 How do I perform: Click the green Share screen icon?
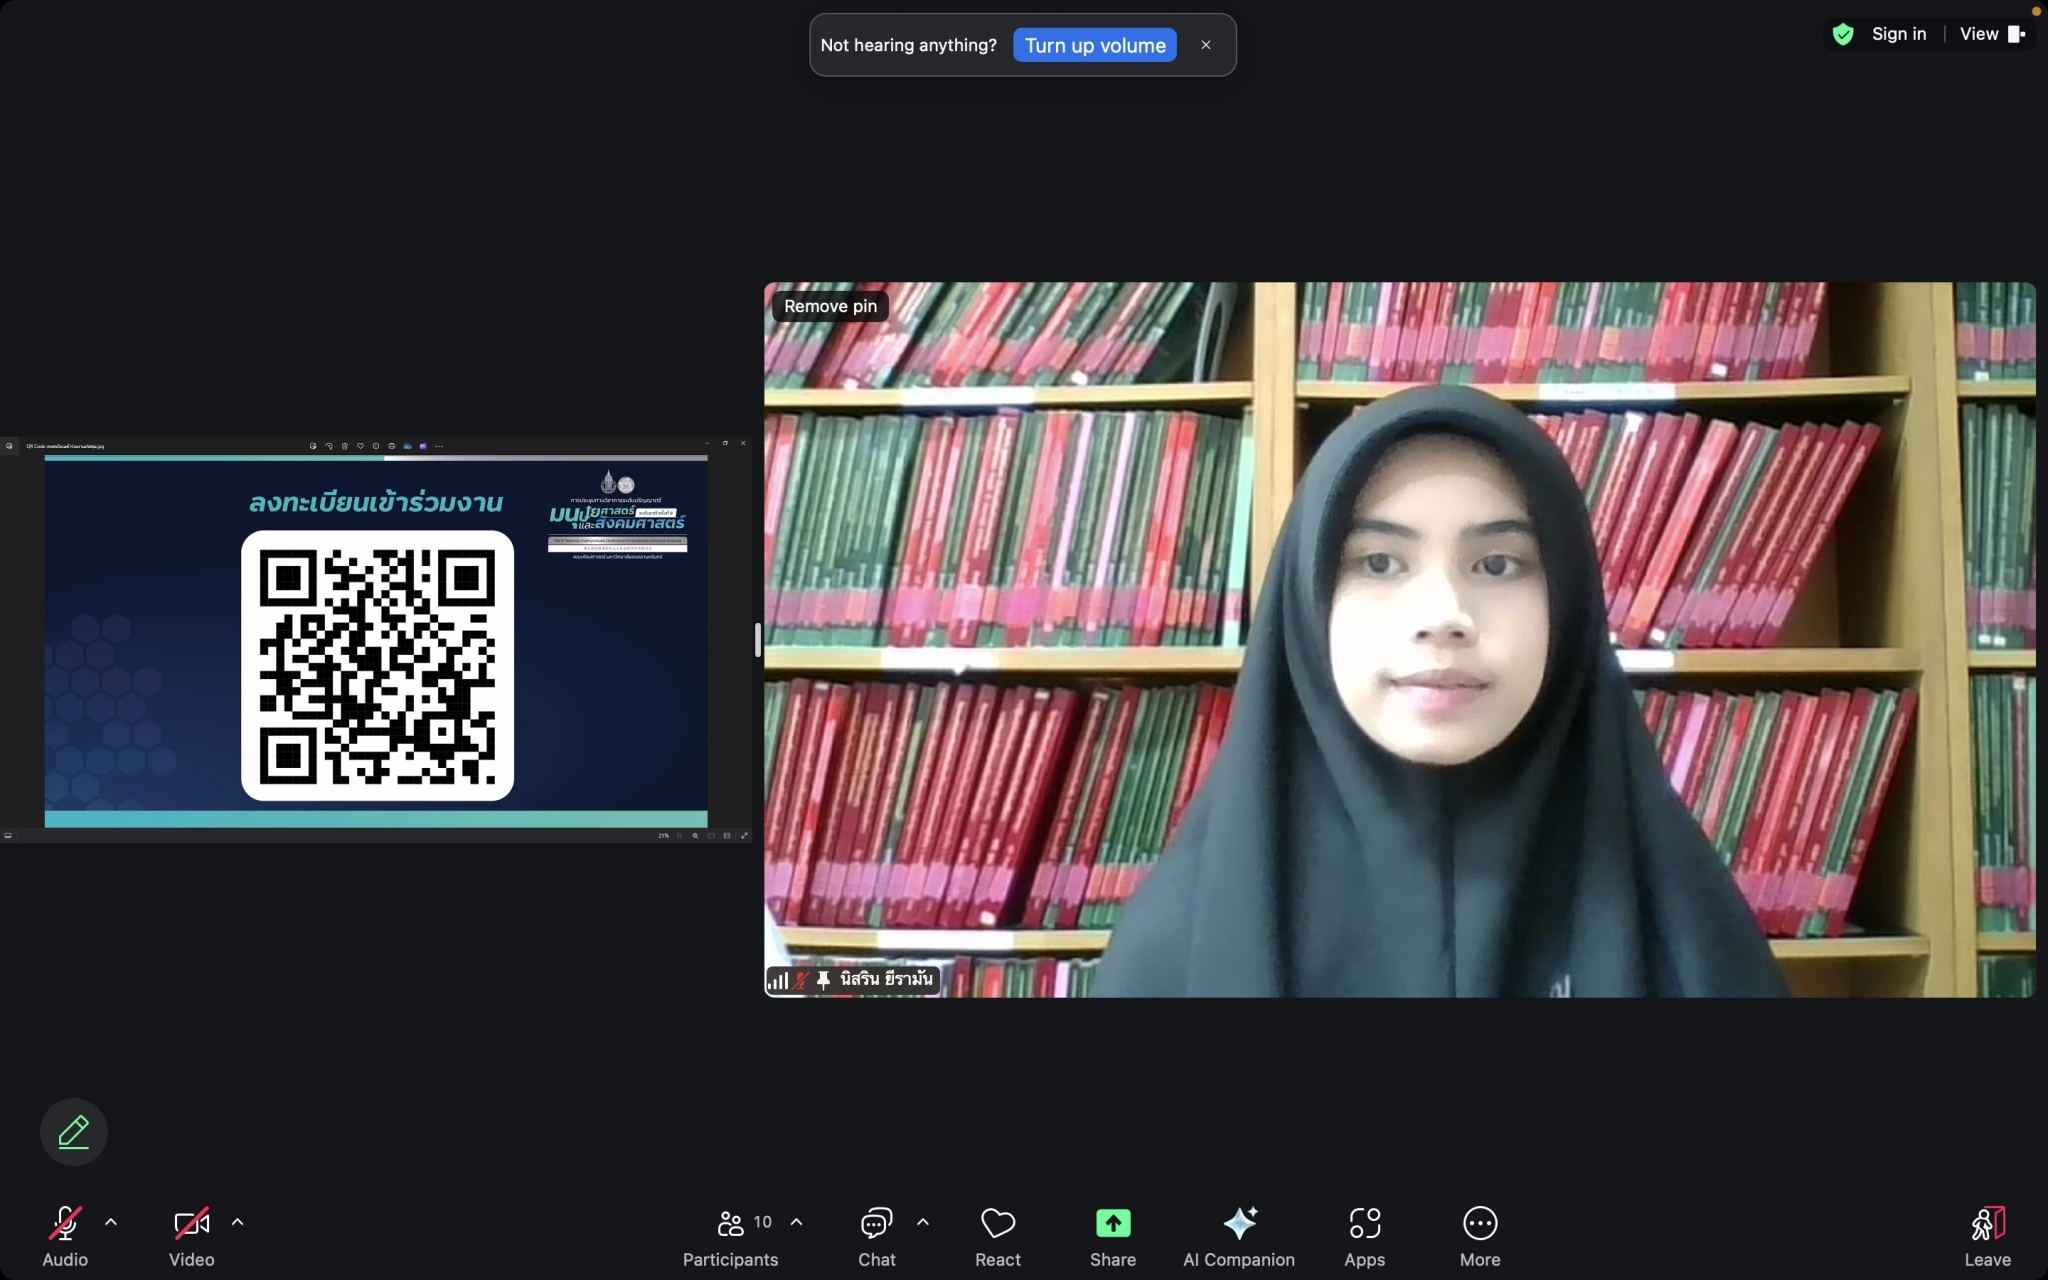[1112, 1224]
